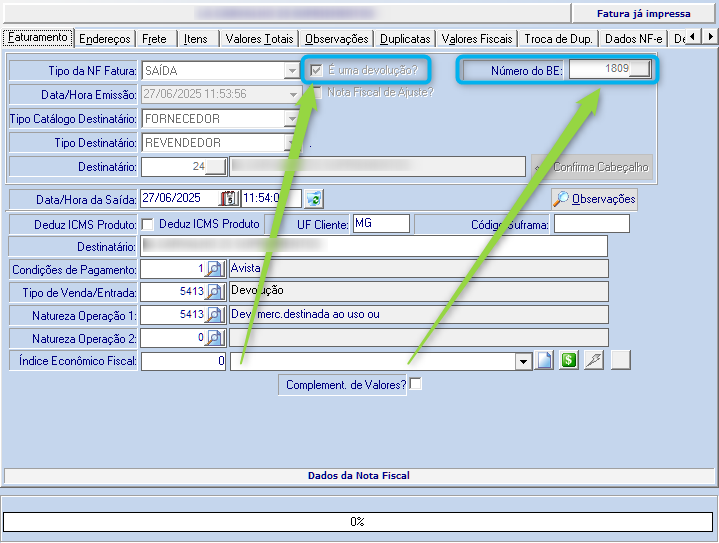Open the Valores Fiscais tab

[x=476, y=39]
